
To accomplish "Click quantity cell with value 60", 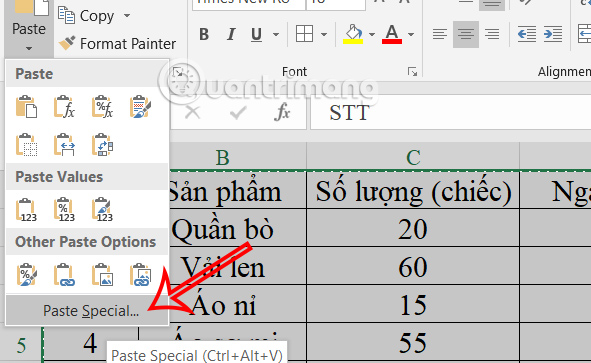I will (413, 267).
